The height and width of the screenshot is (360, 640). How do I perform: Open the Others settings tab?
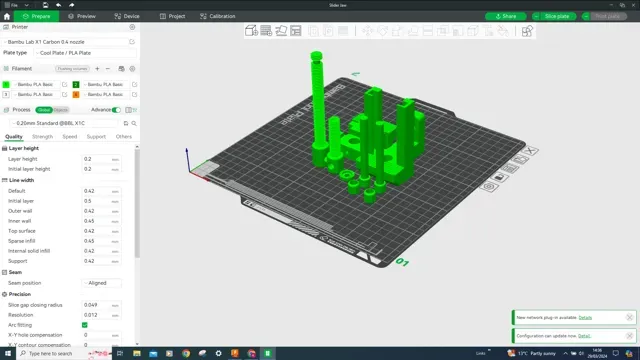[123, 136]
